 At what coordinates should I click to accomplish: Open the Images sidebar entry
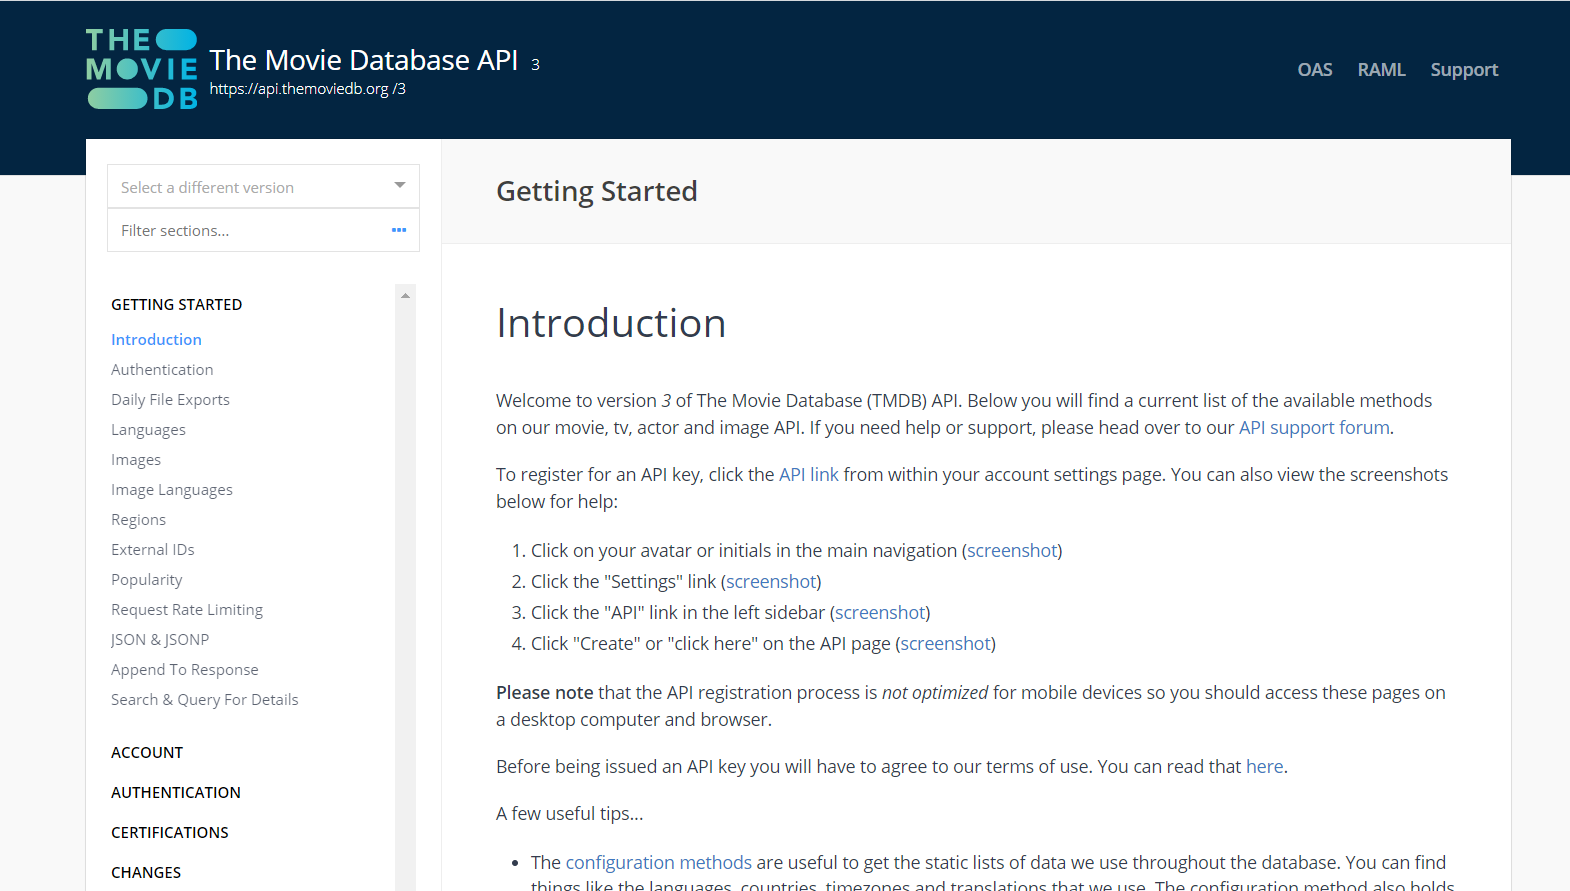[x=136, y=459]
